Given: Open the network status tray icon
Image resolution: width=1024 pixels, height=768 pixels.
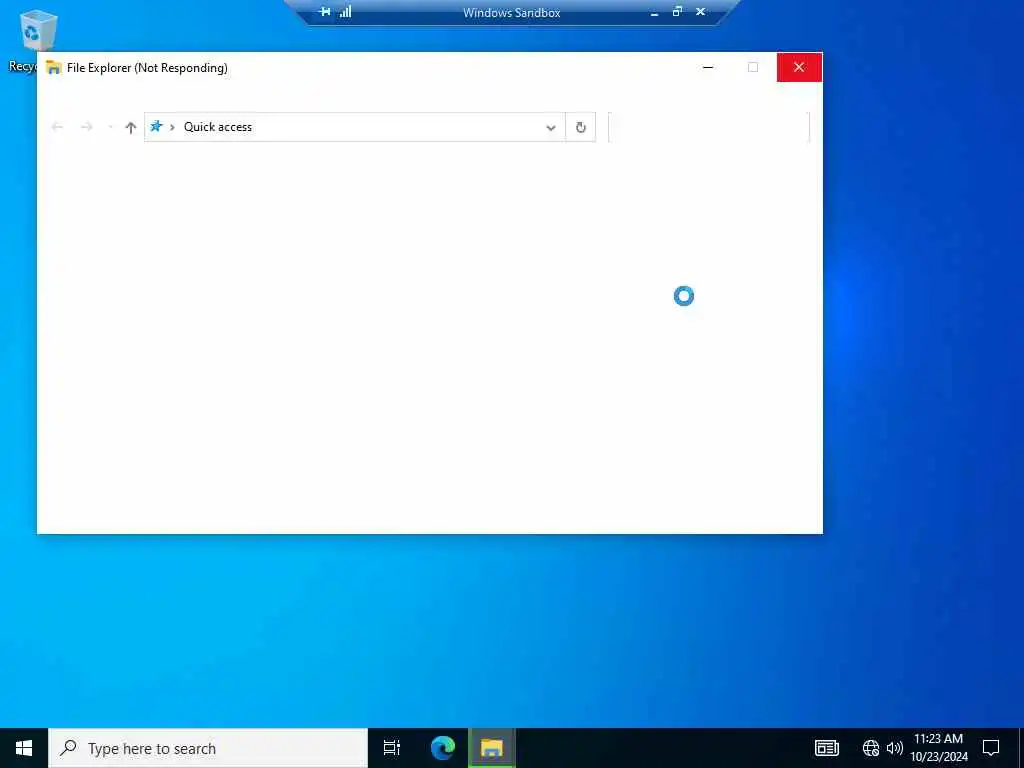Looking at the screenshot, I should (x=871, y=748).
